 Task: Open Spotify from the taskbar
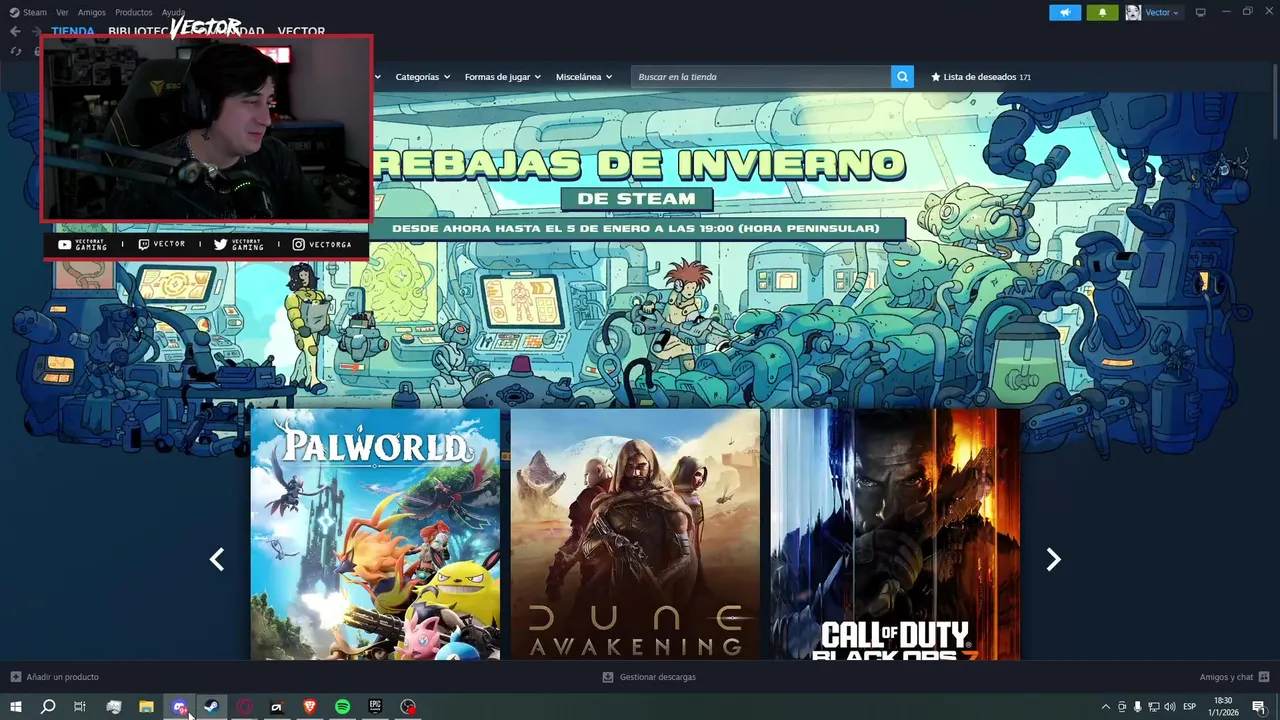(342, 707)
